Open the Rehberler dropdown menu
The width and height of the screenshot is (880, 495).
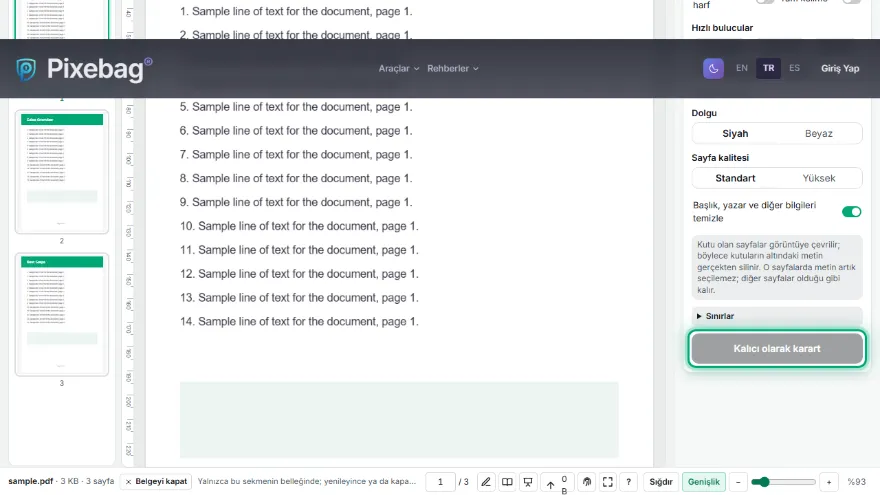(x=452, y=68)
